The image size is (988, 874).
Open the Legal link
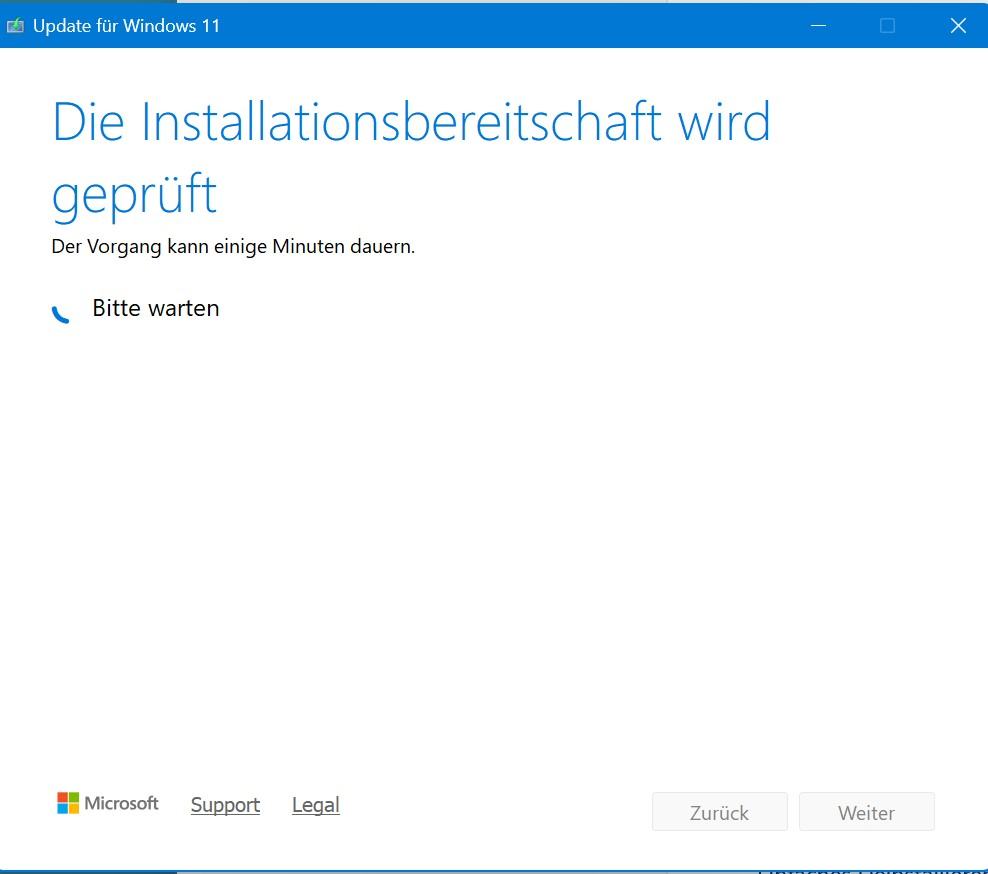316,805
